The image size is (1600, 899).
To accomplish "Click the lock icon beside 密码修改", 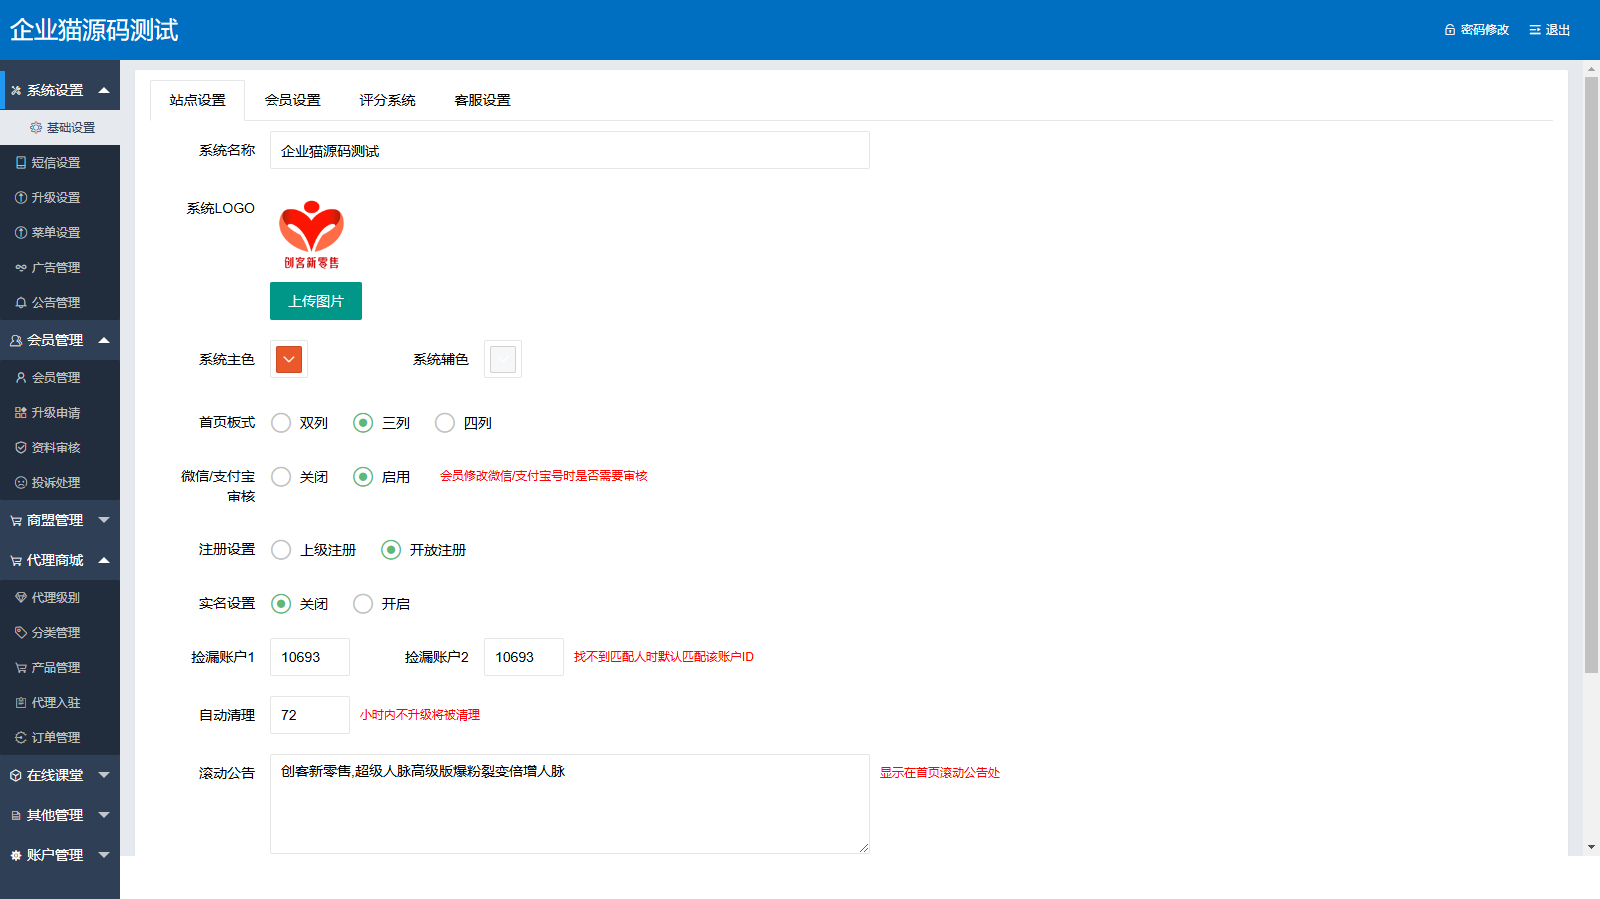I will 1450,30.
